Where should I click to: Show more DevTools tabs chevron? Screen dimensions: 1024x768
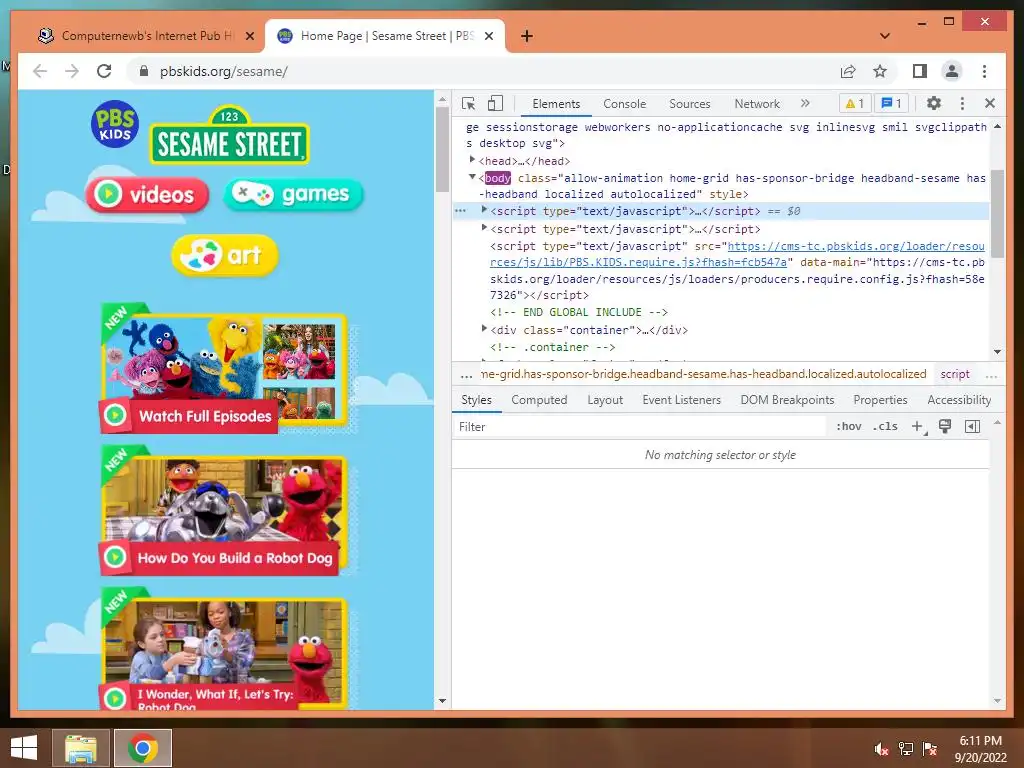click(x=805, y=103)
